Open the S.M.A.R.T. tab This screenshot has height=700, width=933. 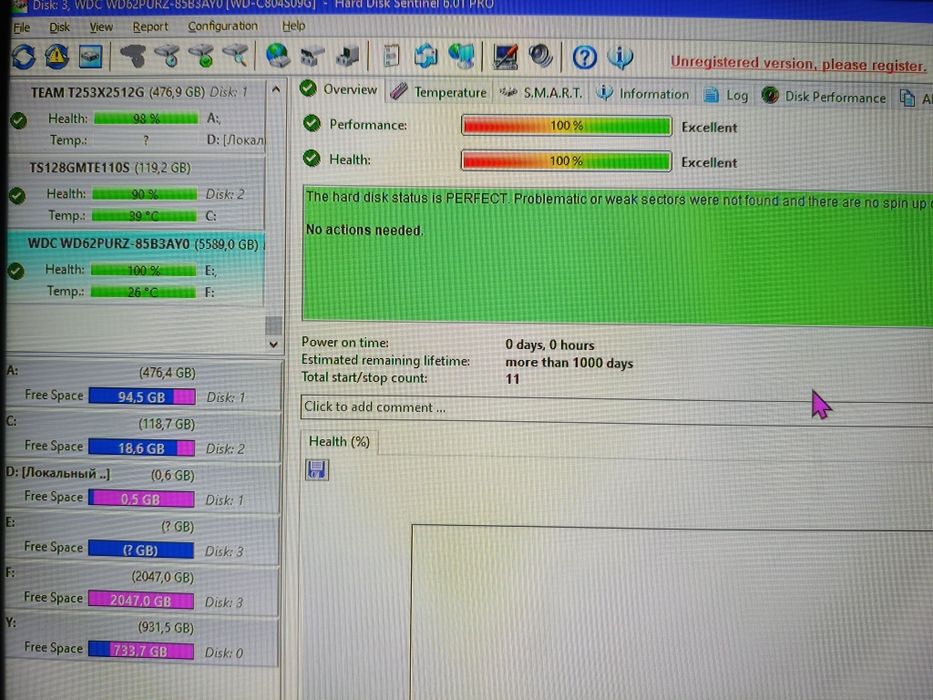[x=541, y=93]
